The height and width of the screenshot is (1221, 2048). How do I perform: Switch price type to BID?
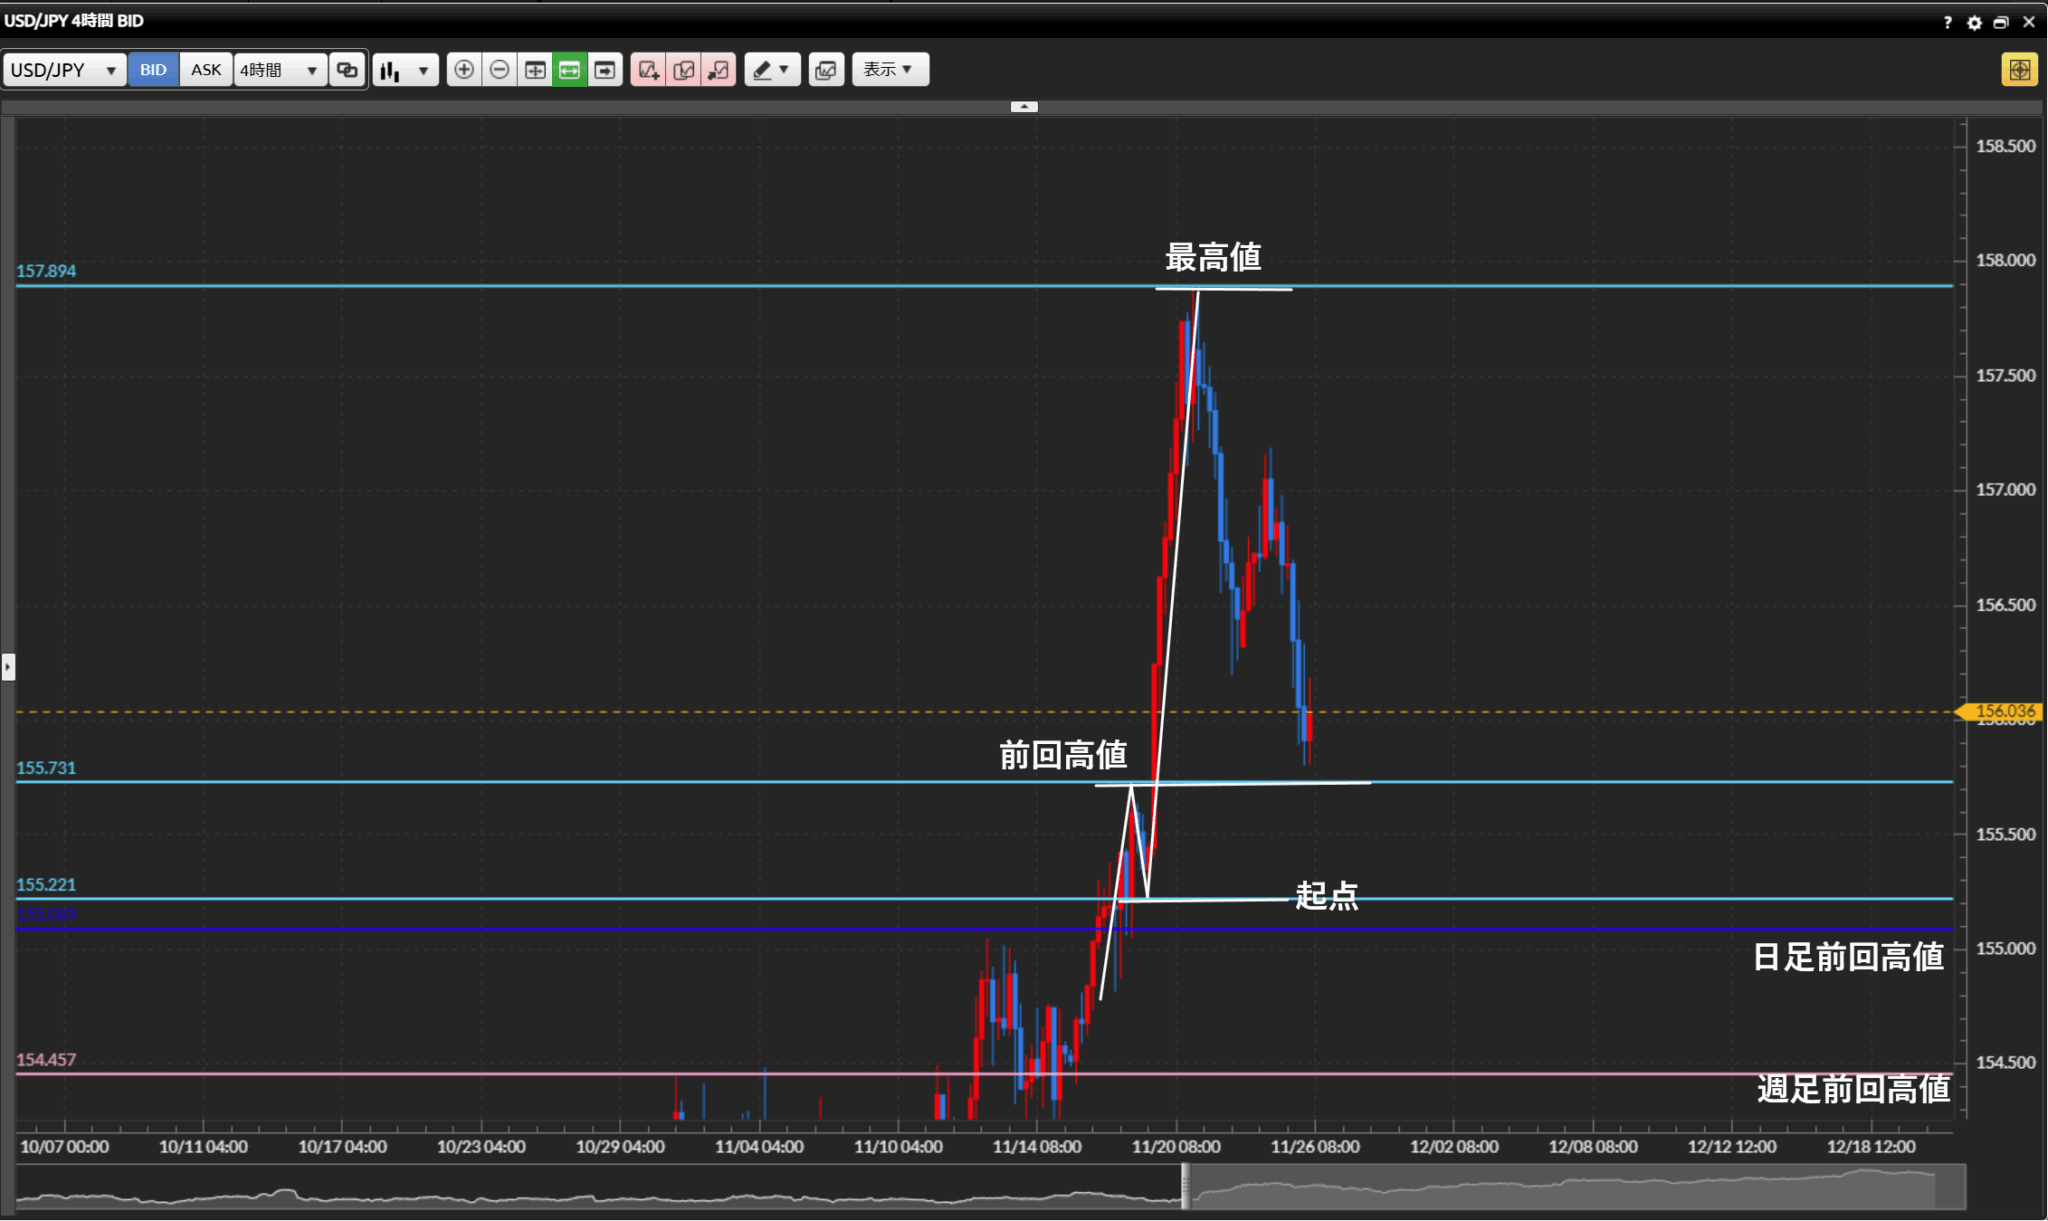[x=153, y=70]
